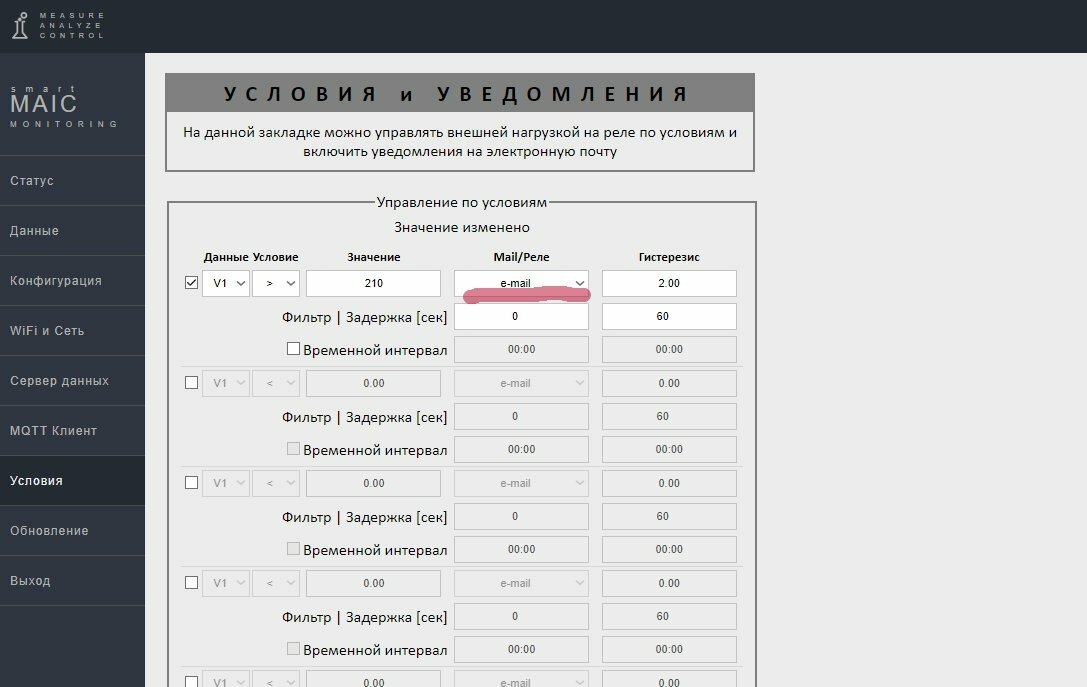Click first condition's interval start time 00:00
Viewport: 1087px width, 687px height.
pos(521,349)
